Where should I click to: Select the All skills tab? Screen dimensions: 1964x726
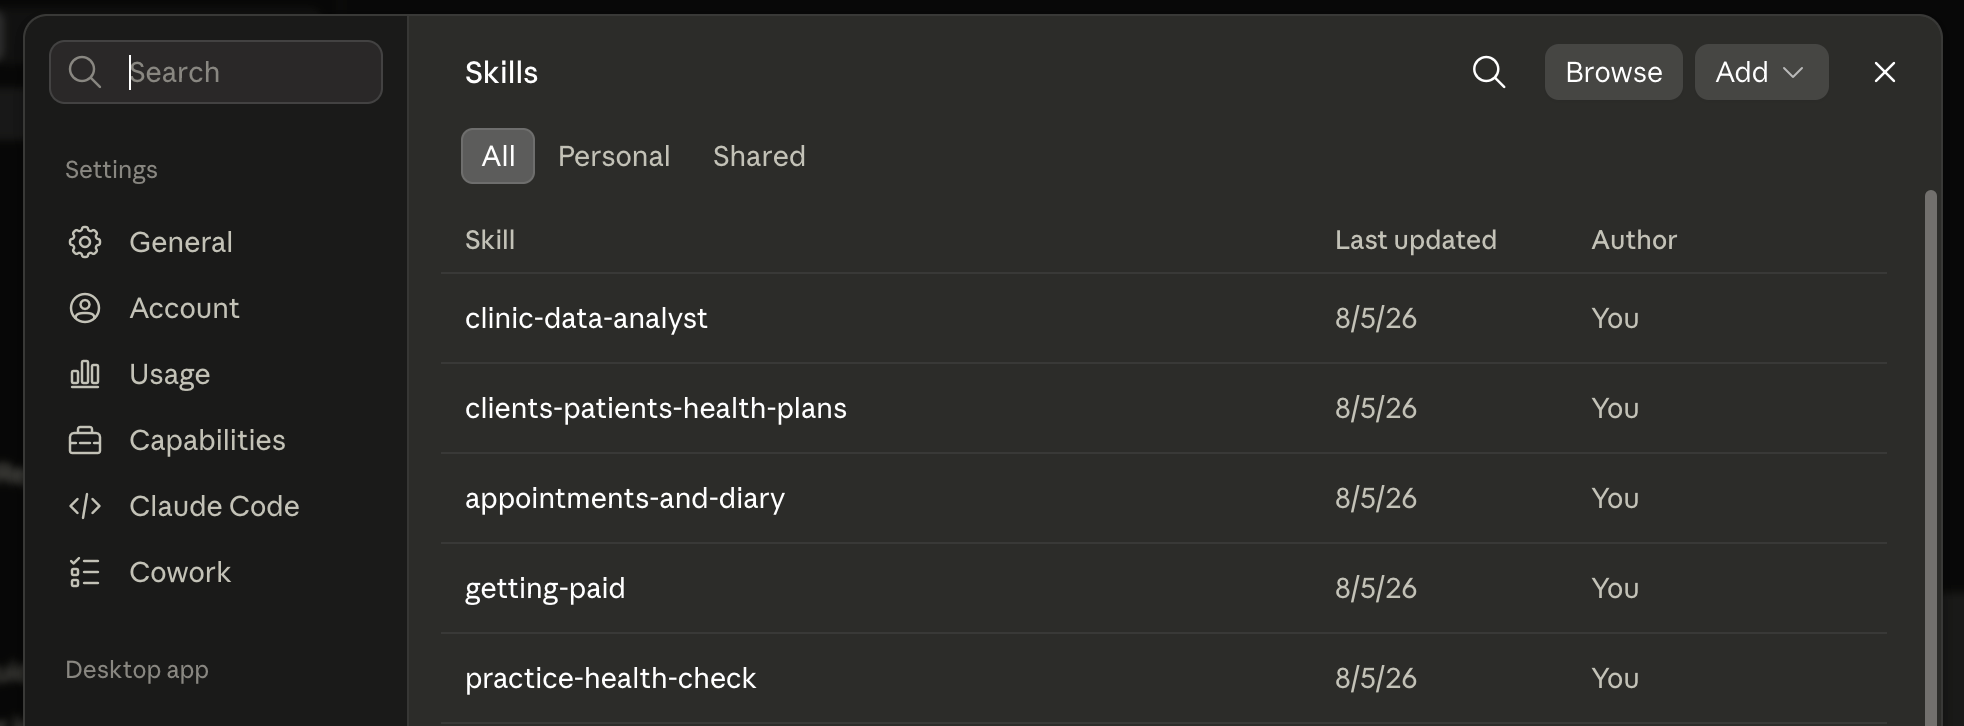pyautogui.click(x=498, y=156)
